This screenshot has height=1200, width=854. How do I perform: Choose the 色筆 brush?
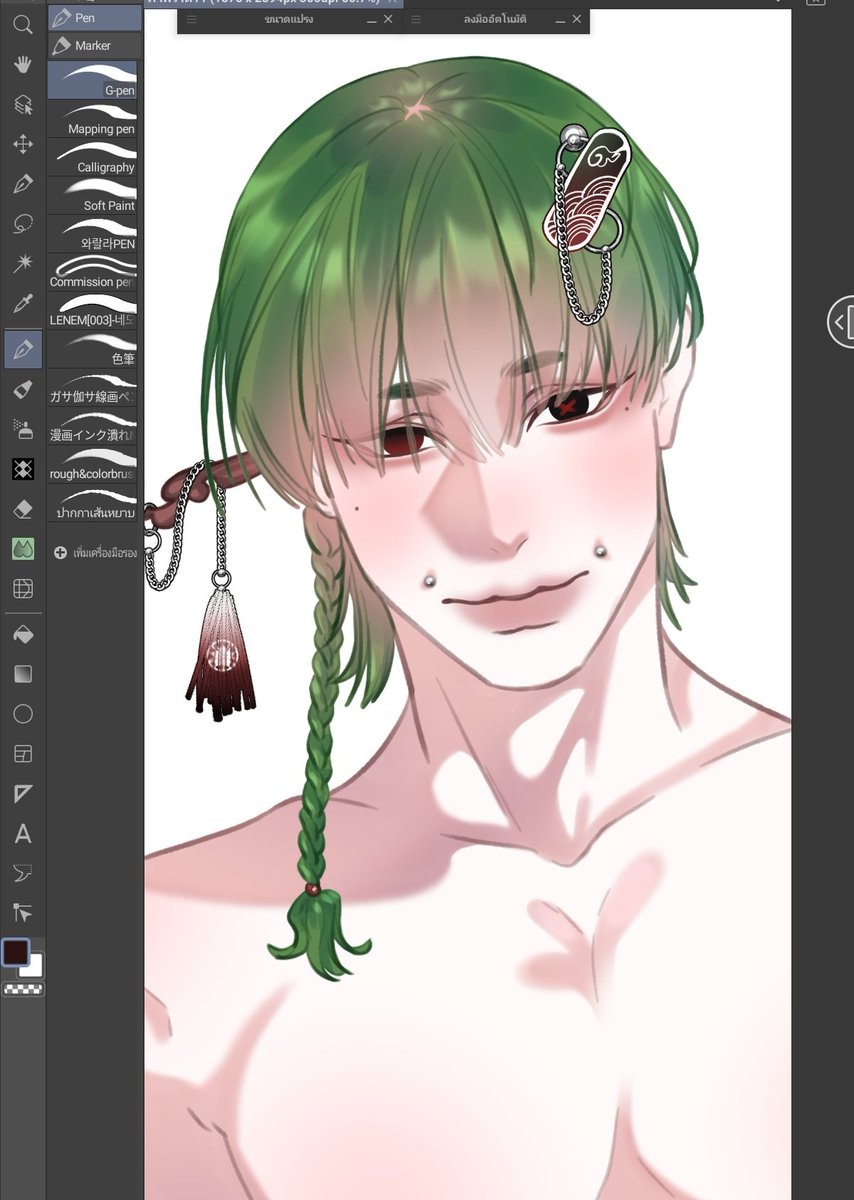pos(92,348)
